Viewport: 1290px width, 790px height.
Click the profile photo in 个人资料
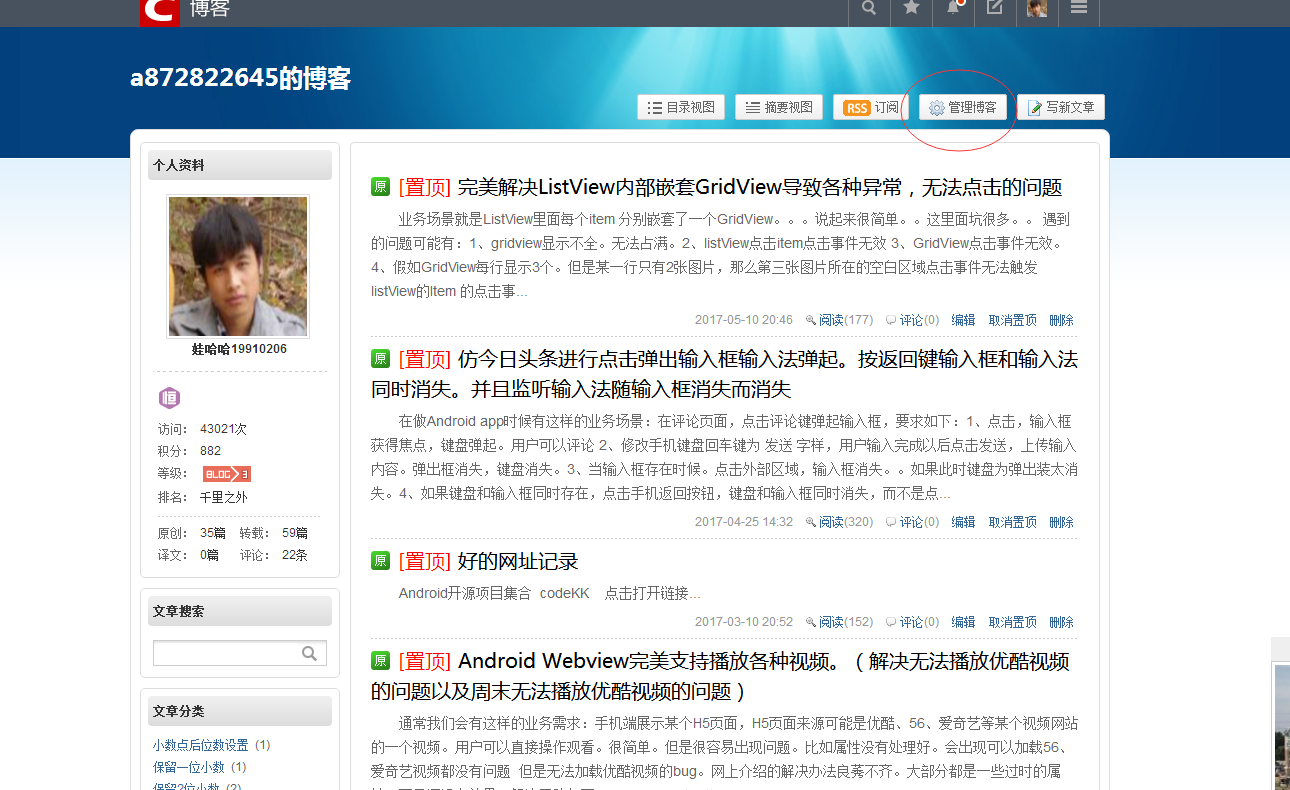pyautogui.click(x=238, y=266)
